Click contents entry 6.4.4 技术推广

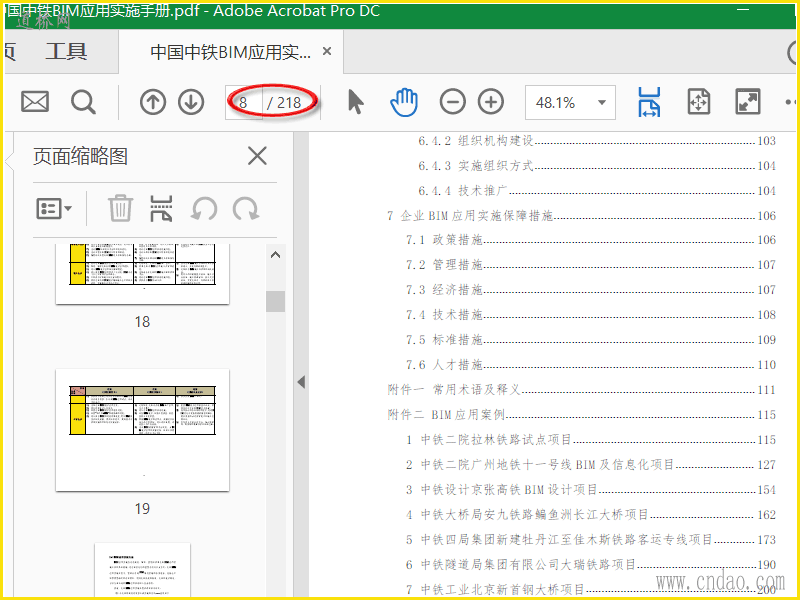[x=596, y=191]
